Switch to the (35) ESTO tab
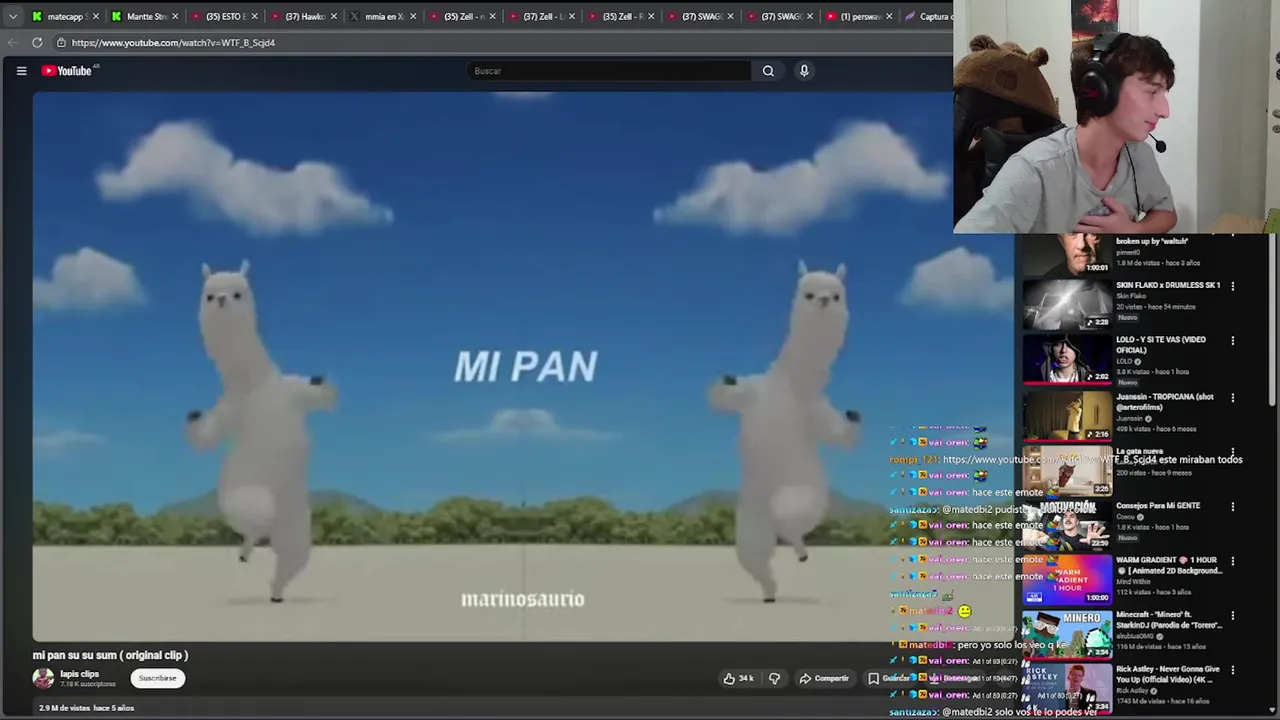This screenshot has width=1280, height=720. [x=225, y=16]
